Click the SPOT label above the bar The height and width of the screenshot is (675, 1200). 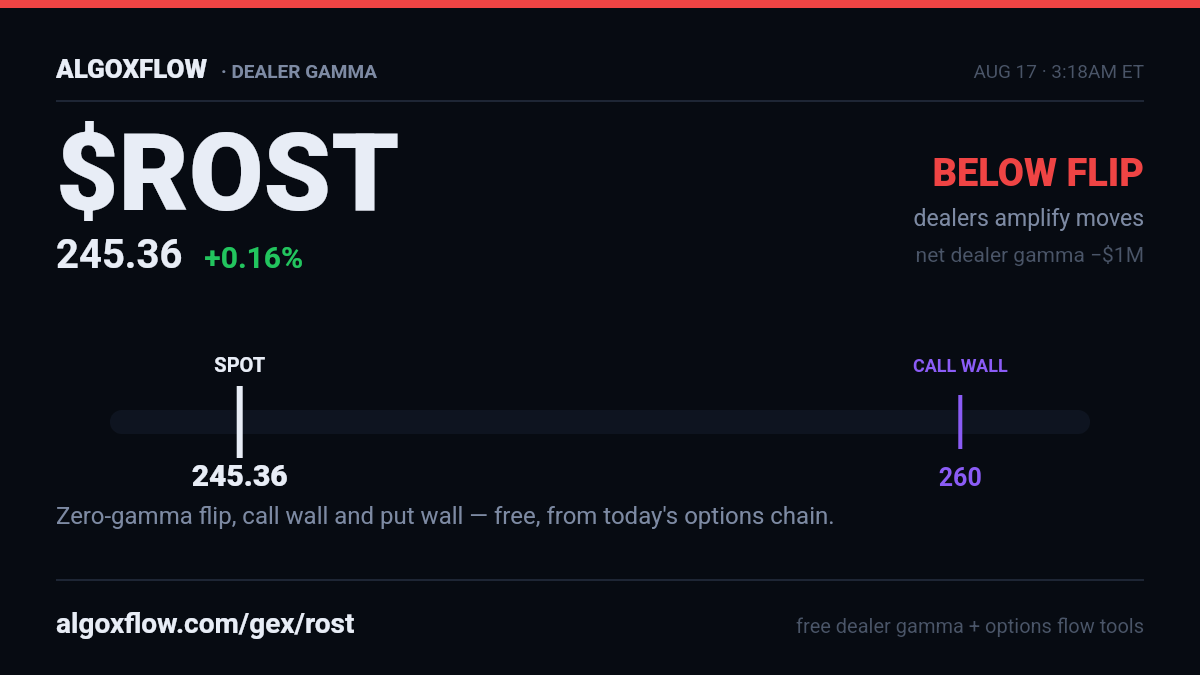click(240, 365)
